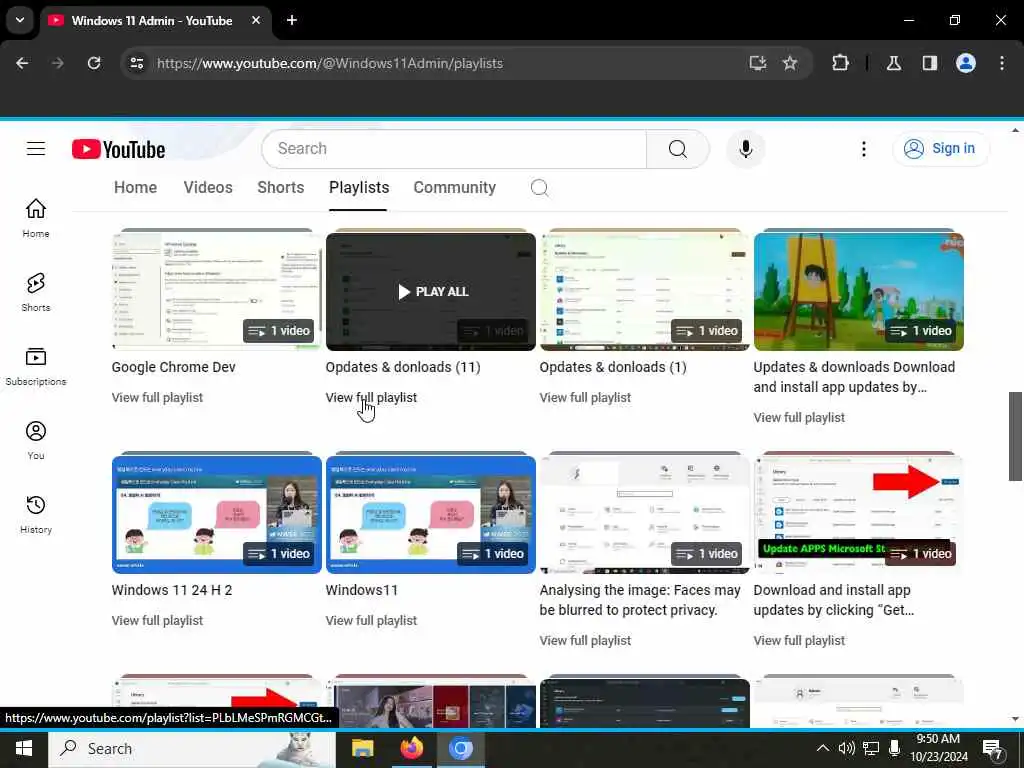
Task: Open the browser extensions puzzle icon
Action: (x=840, y=63)
